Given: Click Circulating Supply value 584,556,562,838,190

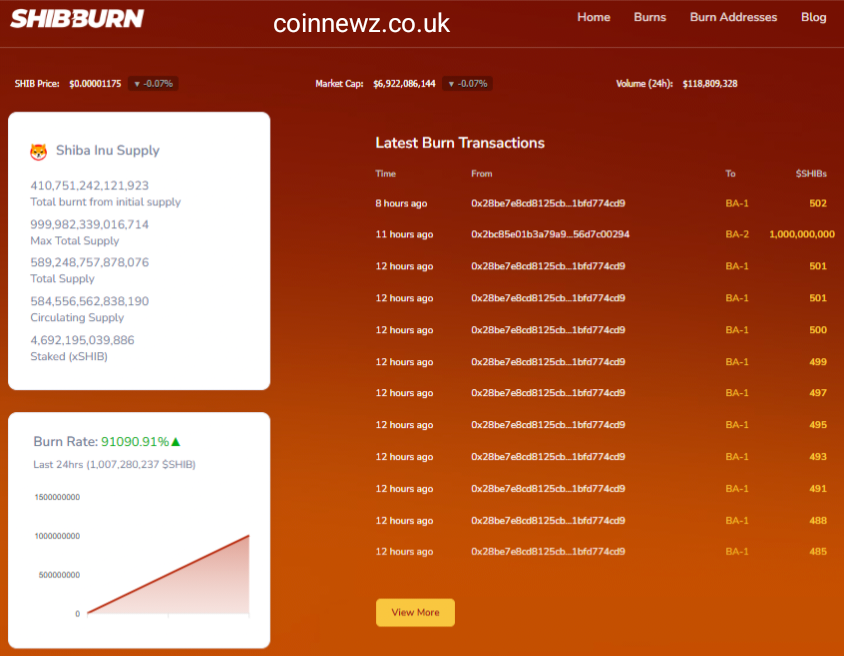Looking at the screenshot, I should [x=89, y=301].
